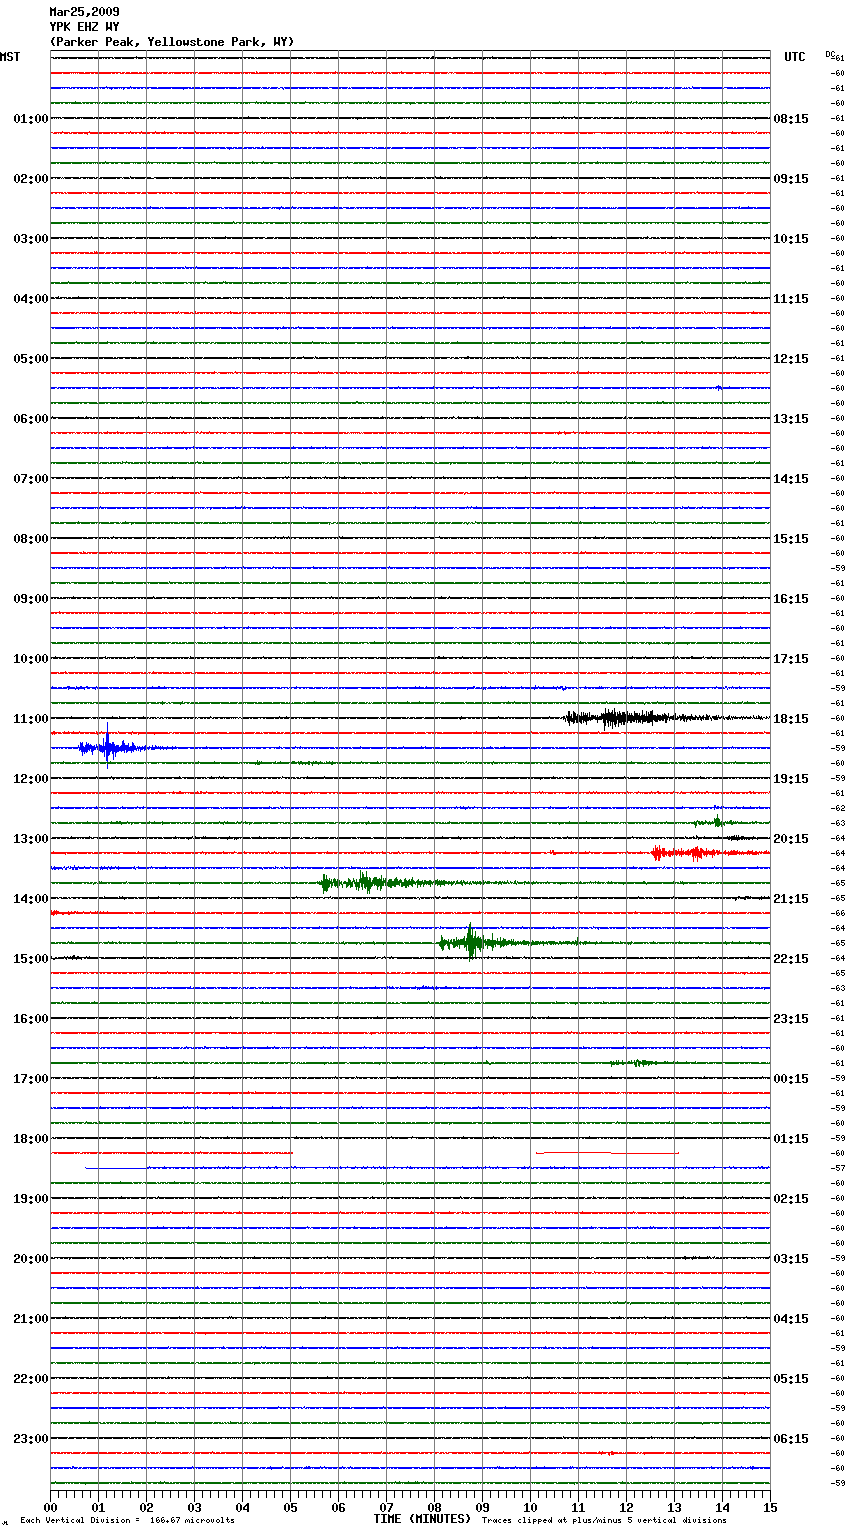Viewport: 850px width, 1534px height.
Task: Click the bottom axis minute label '11'
Action: click(578, 1507)
